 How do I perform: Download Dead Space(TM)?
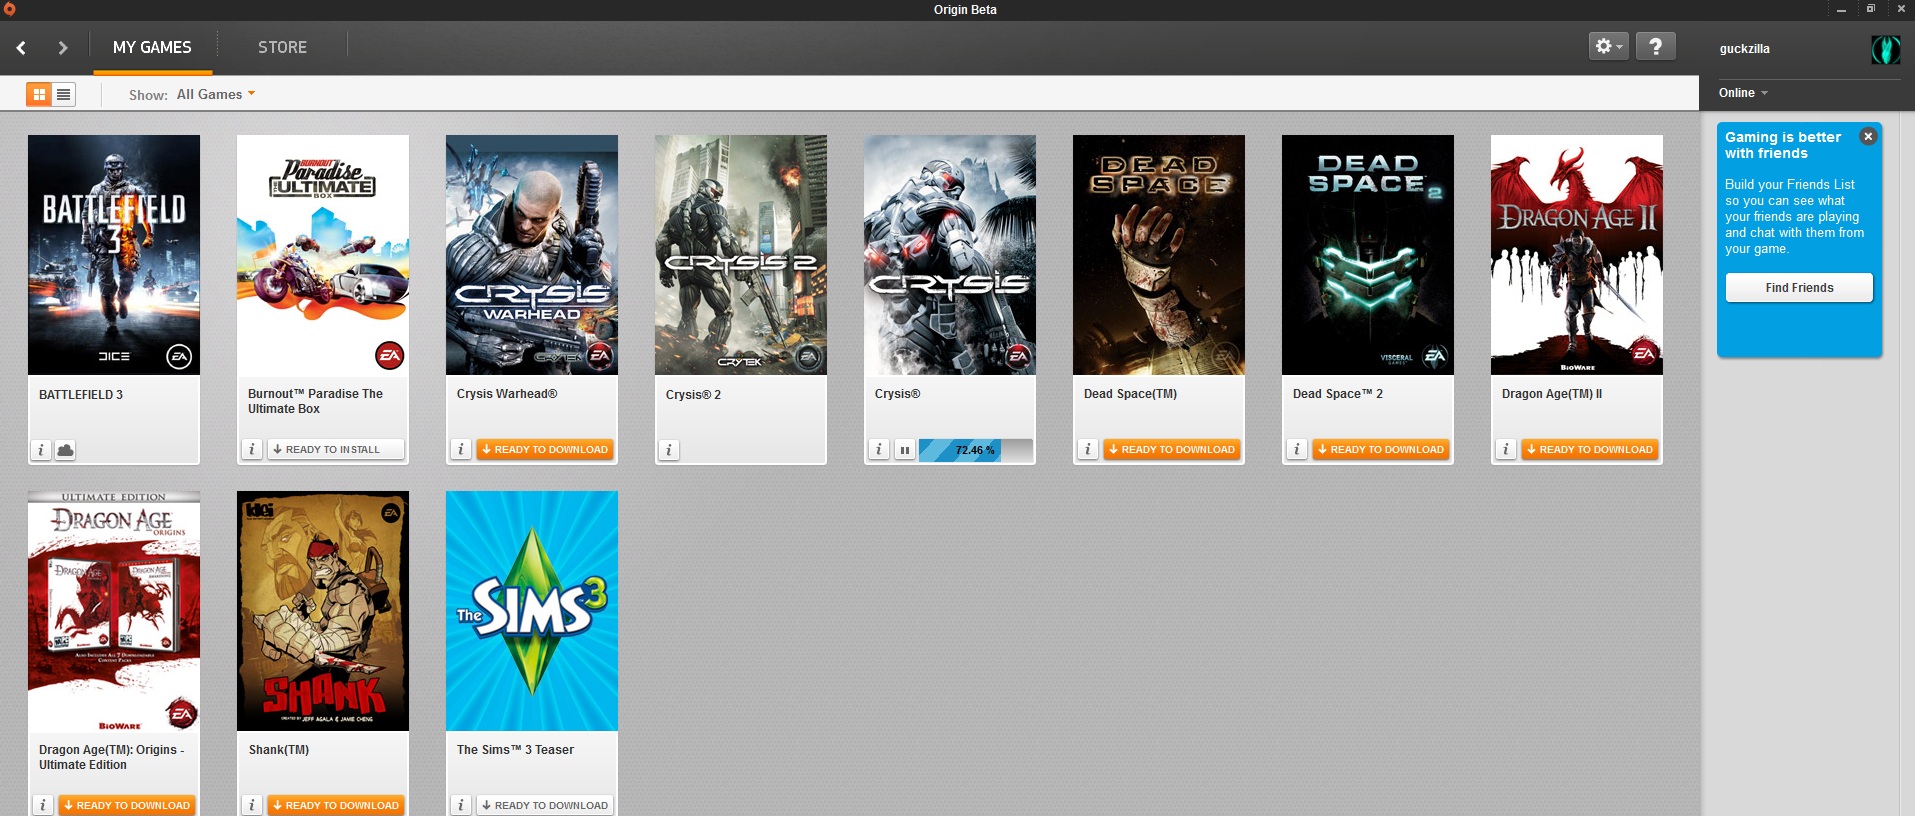coord(1172,450)
